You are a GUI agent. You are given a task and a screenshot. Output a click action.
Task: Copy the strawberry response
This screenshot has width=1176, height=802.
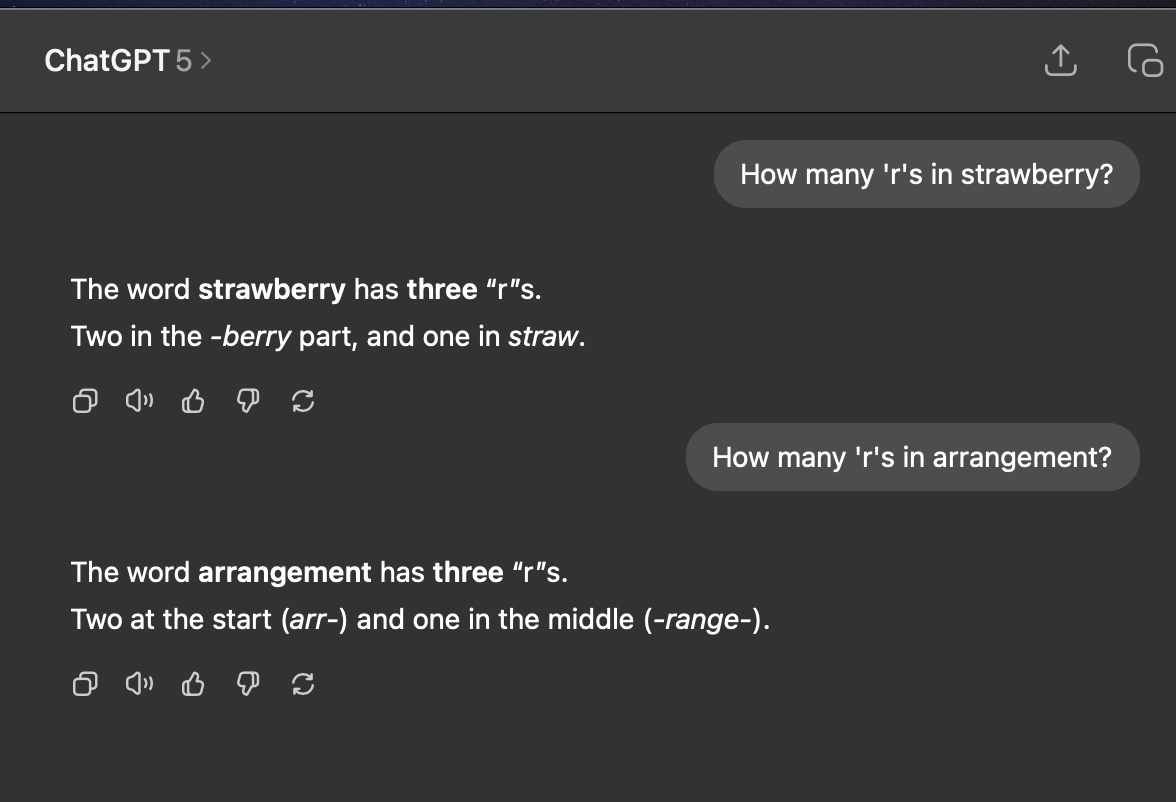pyautogui.click(x=85, y=402)
